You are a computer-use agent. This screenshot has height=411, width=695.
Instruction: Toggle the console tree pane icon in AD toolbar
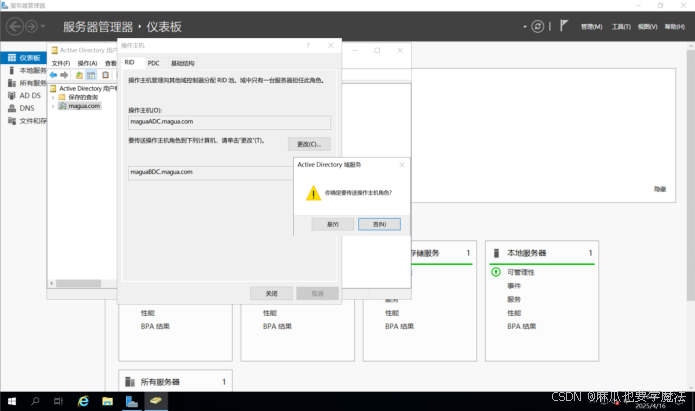(91, 75)
